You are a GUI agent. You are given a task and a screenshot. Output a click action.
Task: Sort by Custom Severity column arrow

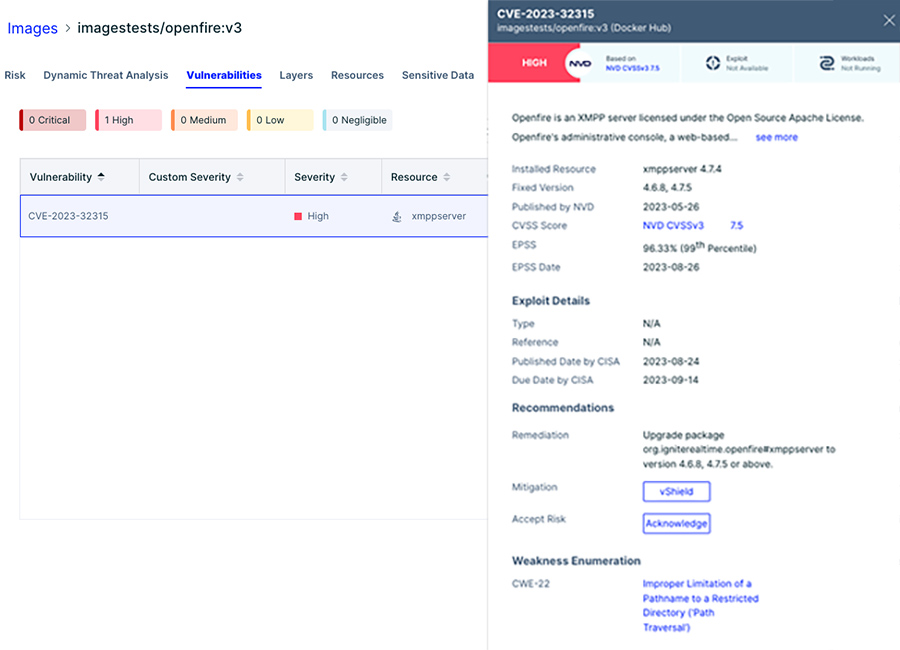[240, 177]
